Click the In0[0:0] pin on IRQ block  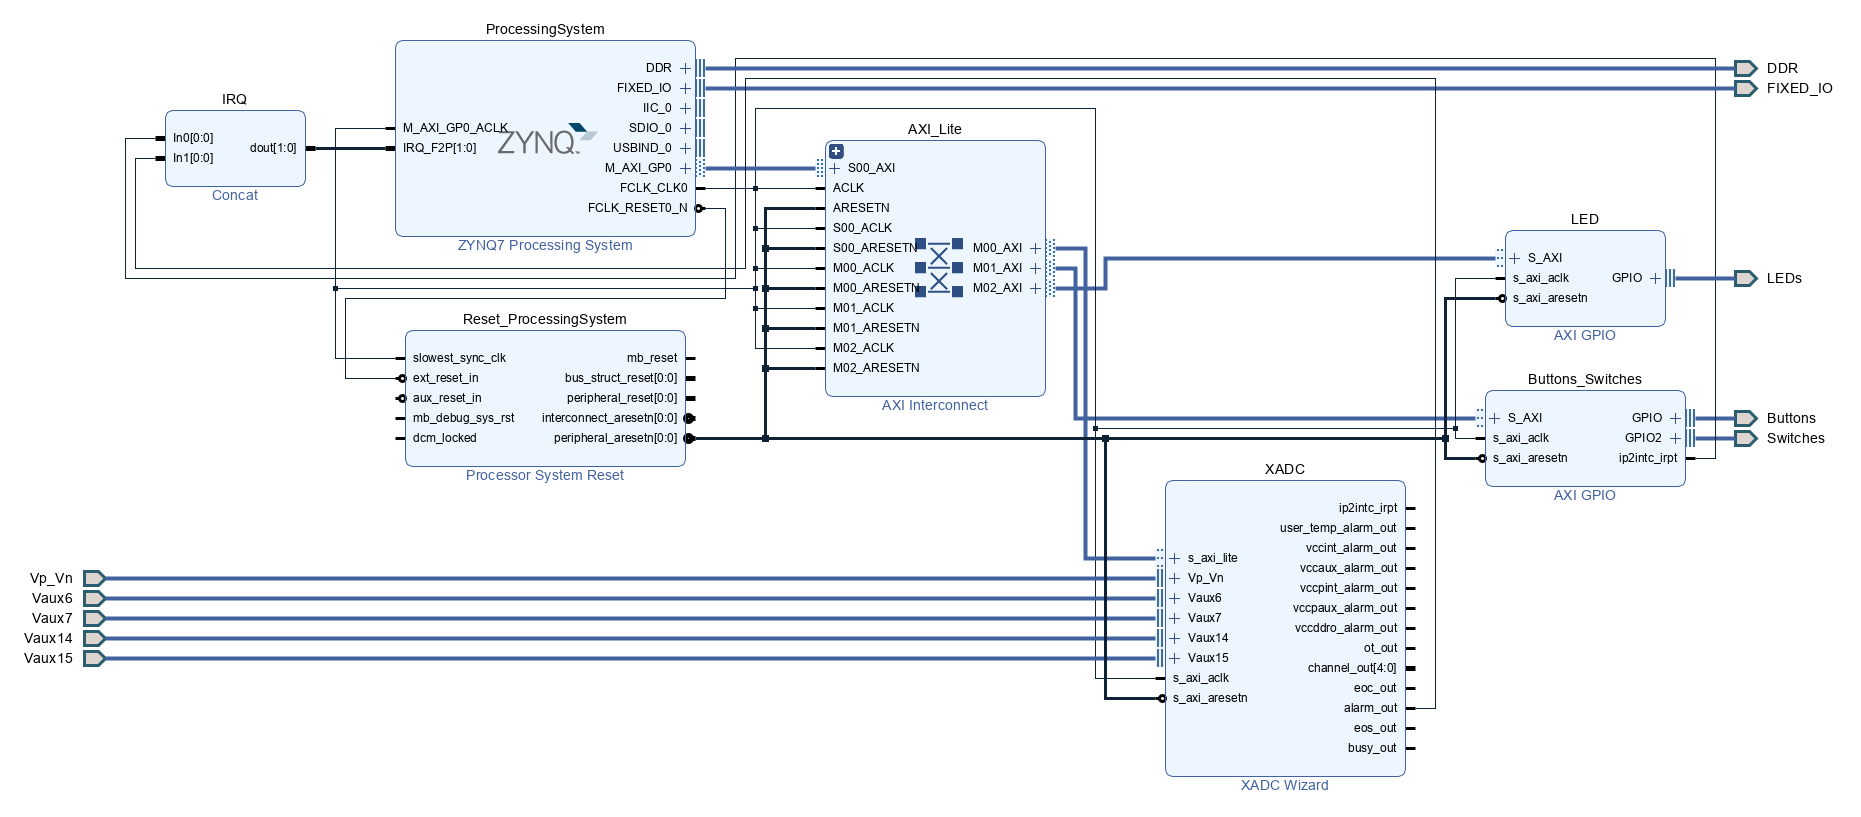pyautogui.click(x=193, y=138)
